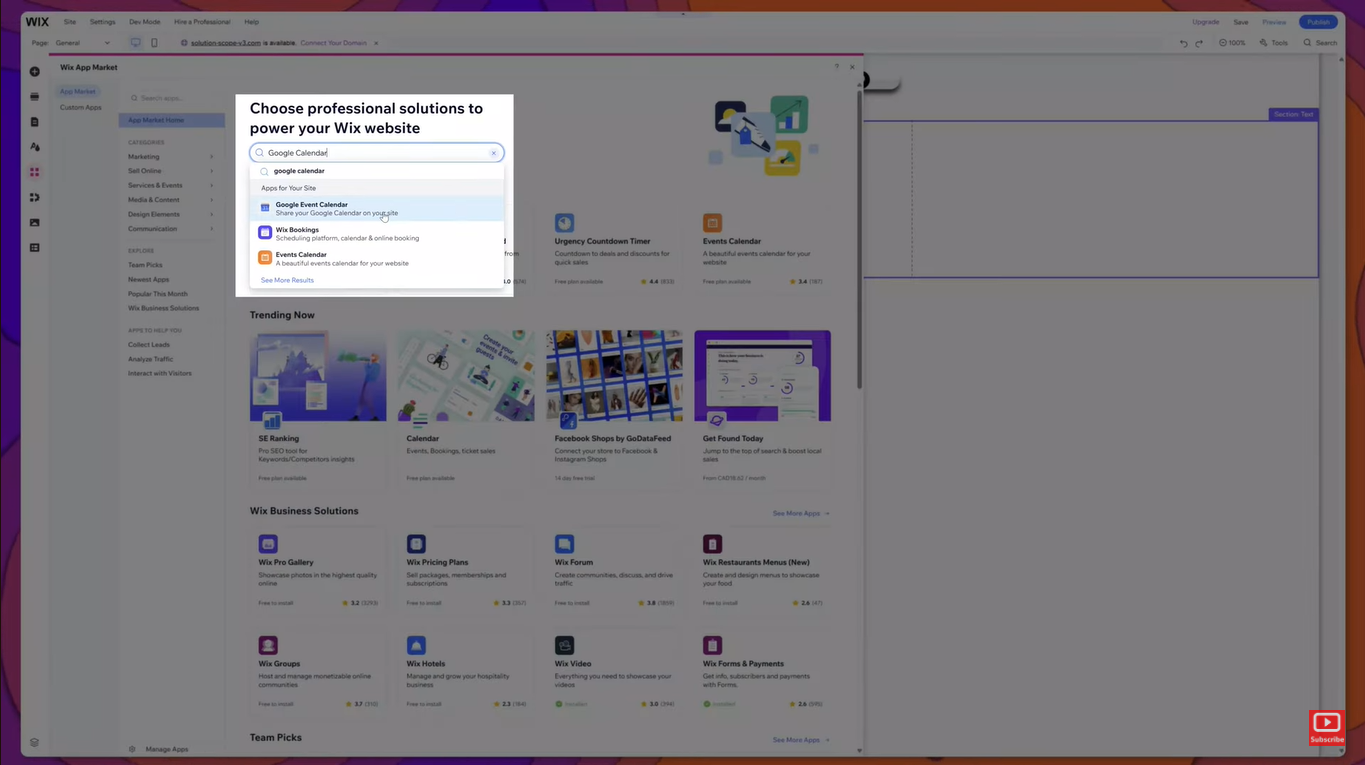Click the Wix Forum app icon
Viewport: 1365px width, 765px height.
tap(565, 544)
